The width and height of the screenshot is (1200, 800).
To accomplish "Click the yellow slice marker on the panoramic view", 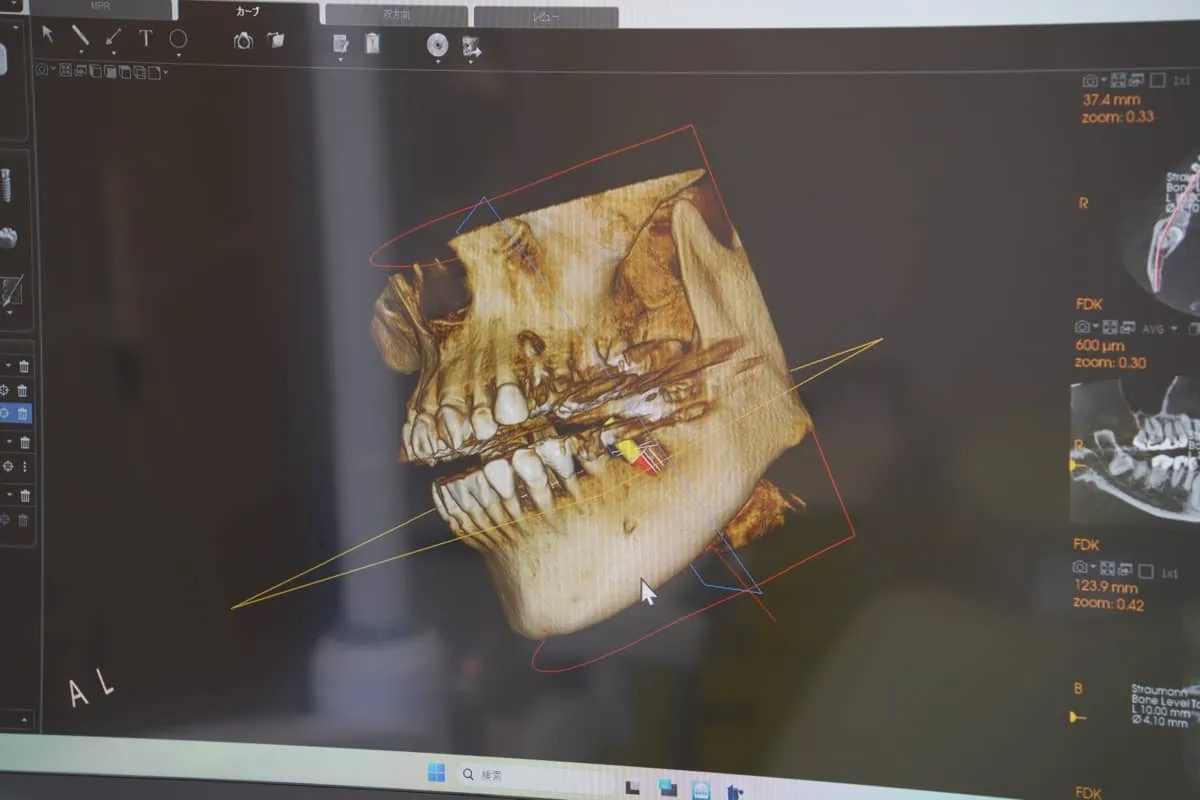I will [x=1078, y=465].
